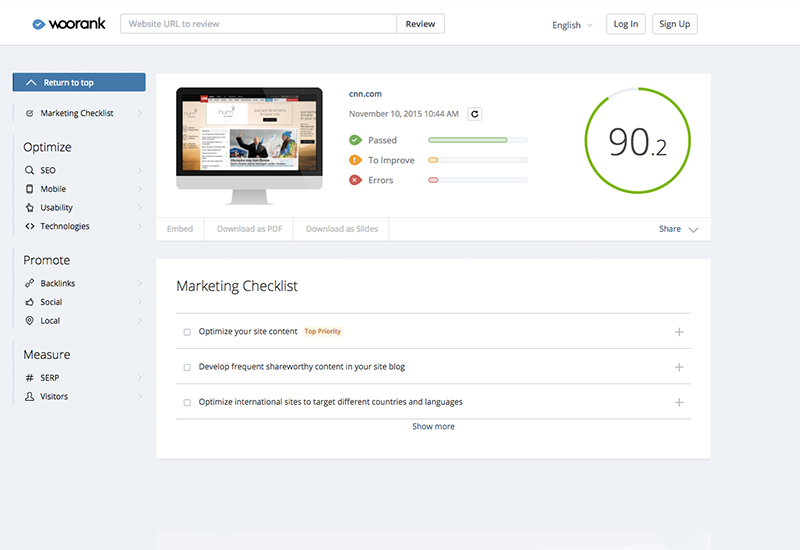Click the Website URL to review field
Screen dimensions: 800x550
coord(258,24)
